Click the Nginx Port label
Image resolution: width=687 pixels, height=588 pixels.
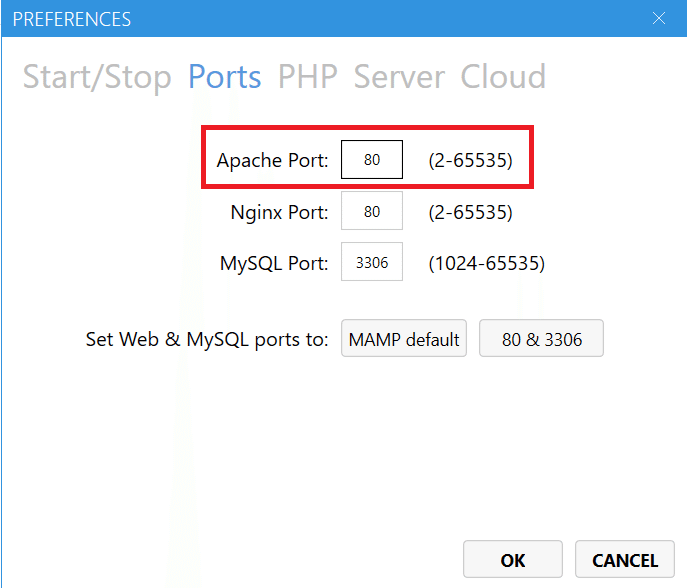click(279, 212)
